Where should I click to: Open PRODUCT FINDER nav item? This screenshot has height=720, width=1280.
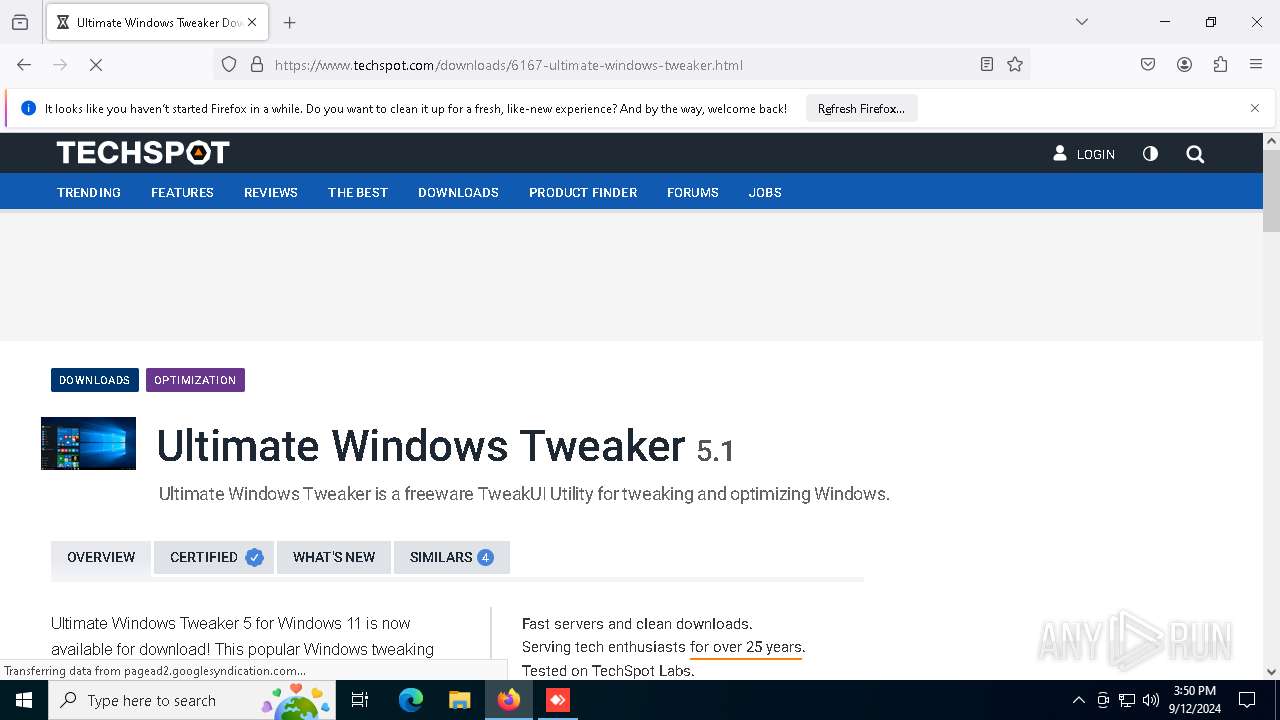583,192
